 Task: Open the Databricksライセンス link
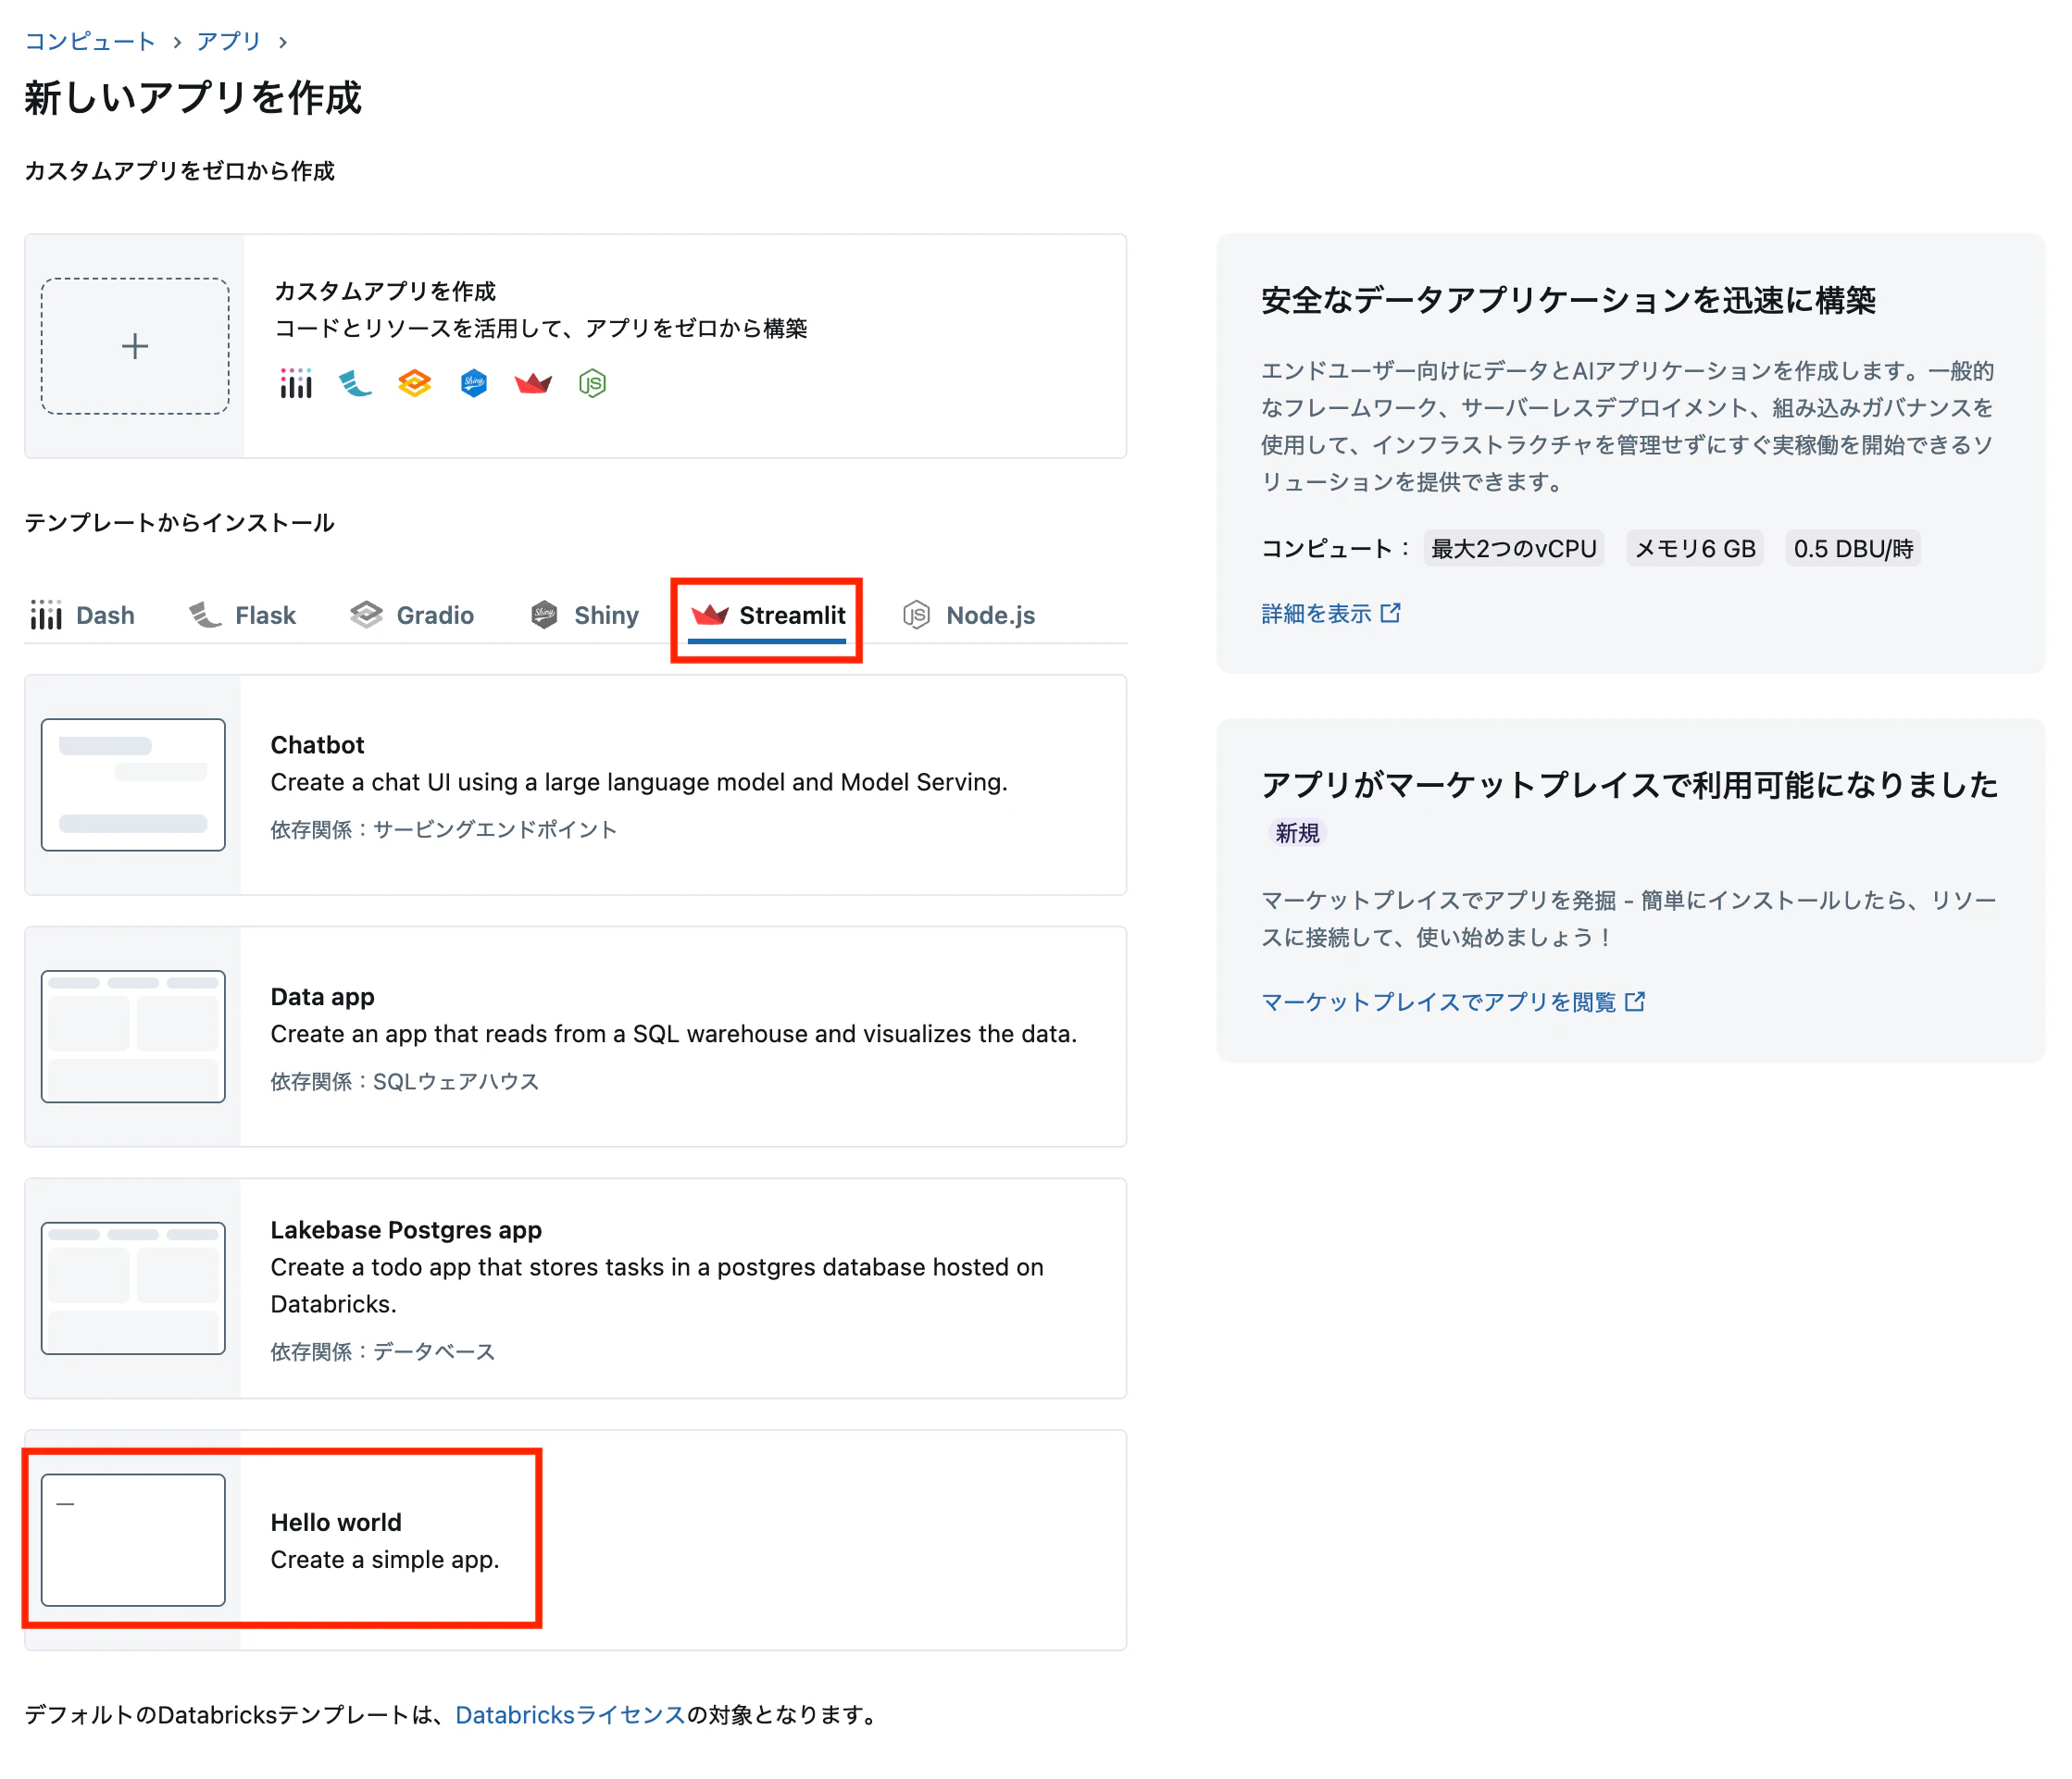click(570, 1715)
